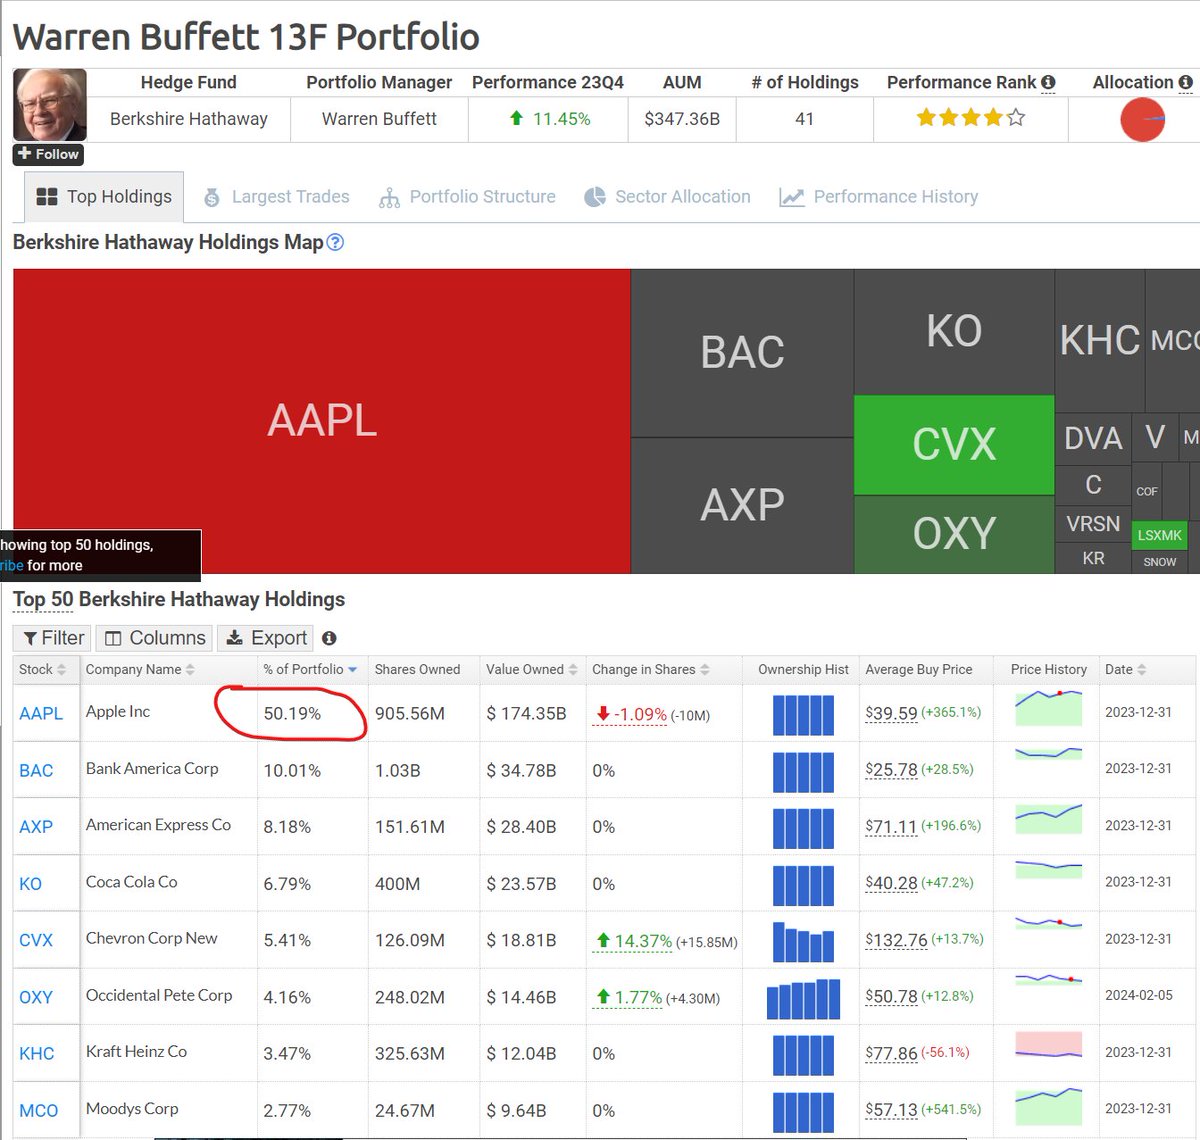The height and width of the screenshot is (1140, 1200).
Task: Open the OXY ticker link
Action: [36, 997]
